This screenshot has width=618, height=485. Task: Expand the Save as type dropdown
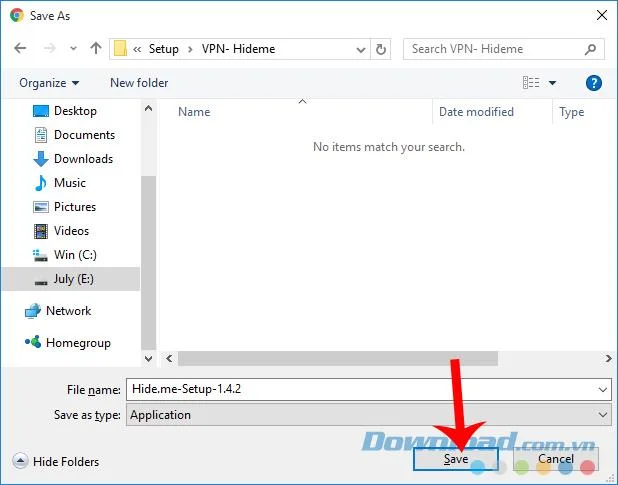tap(602, 415)
